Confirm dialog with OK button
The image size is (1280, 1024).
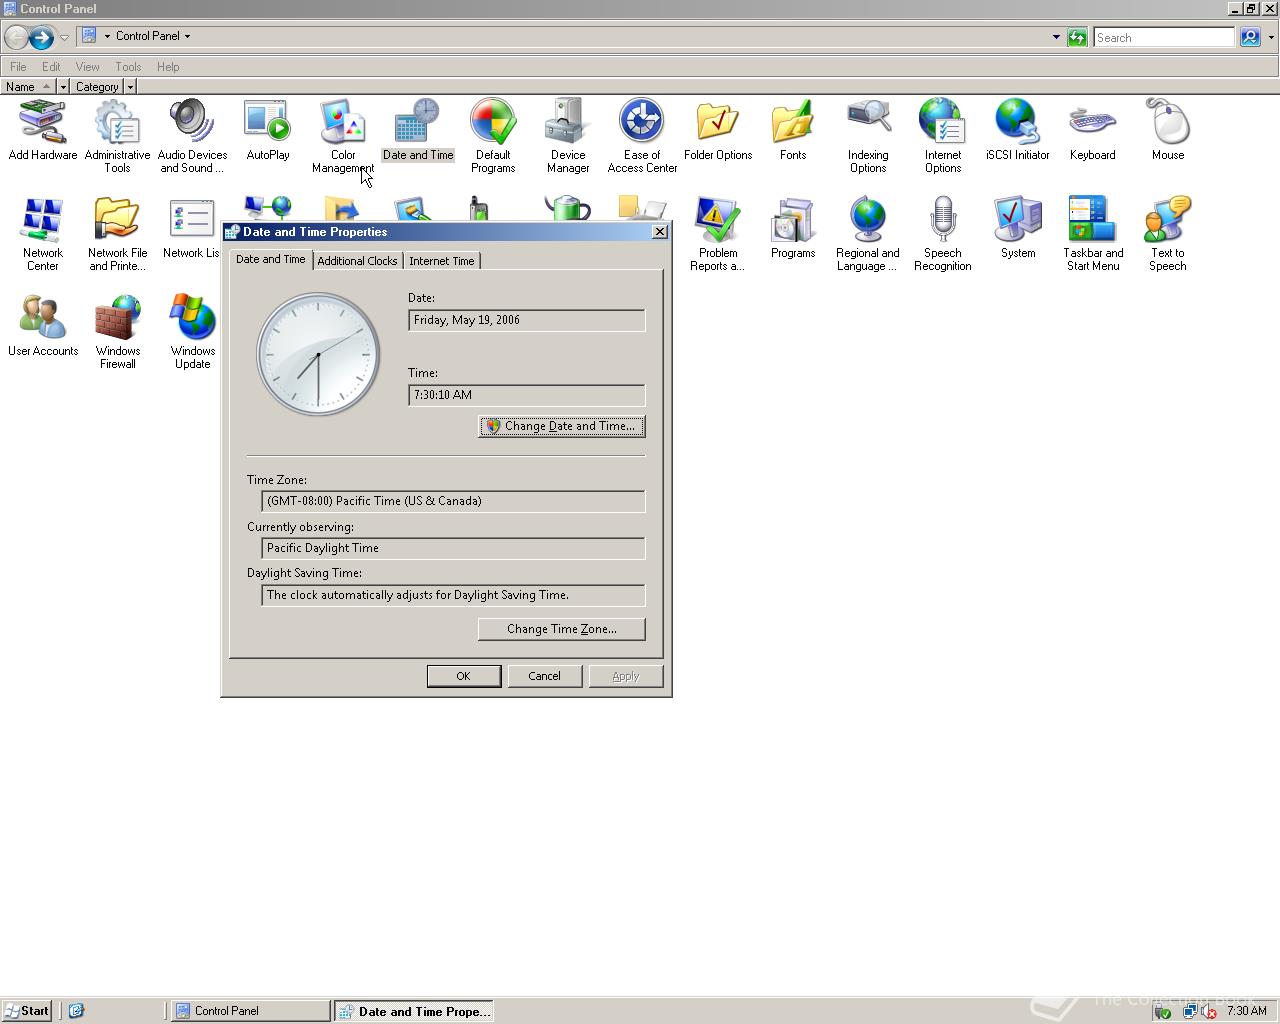(463, 676)
